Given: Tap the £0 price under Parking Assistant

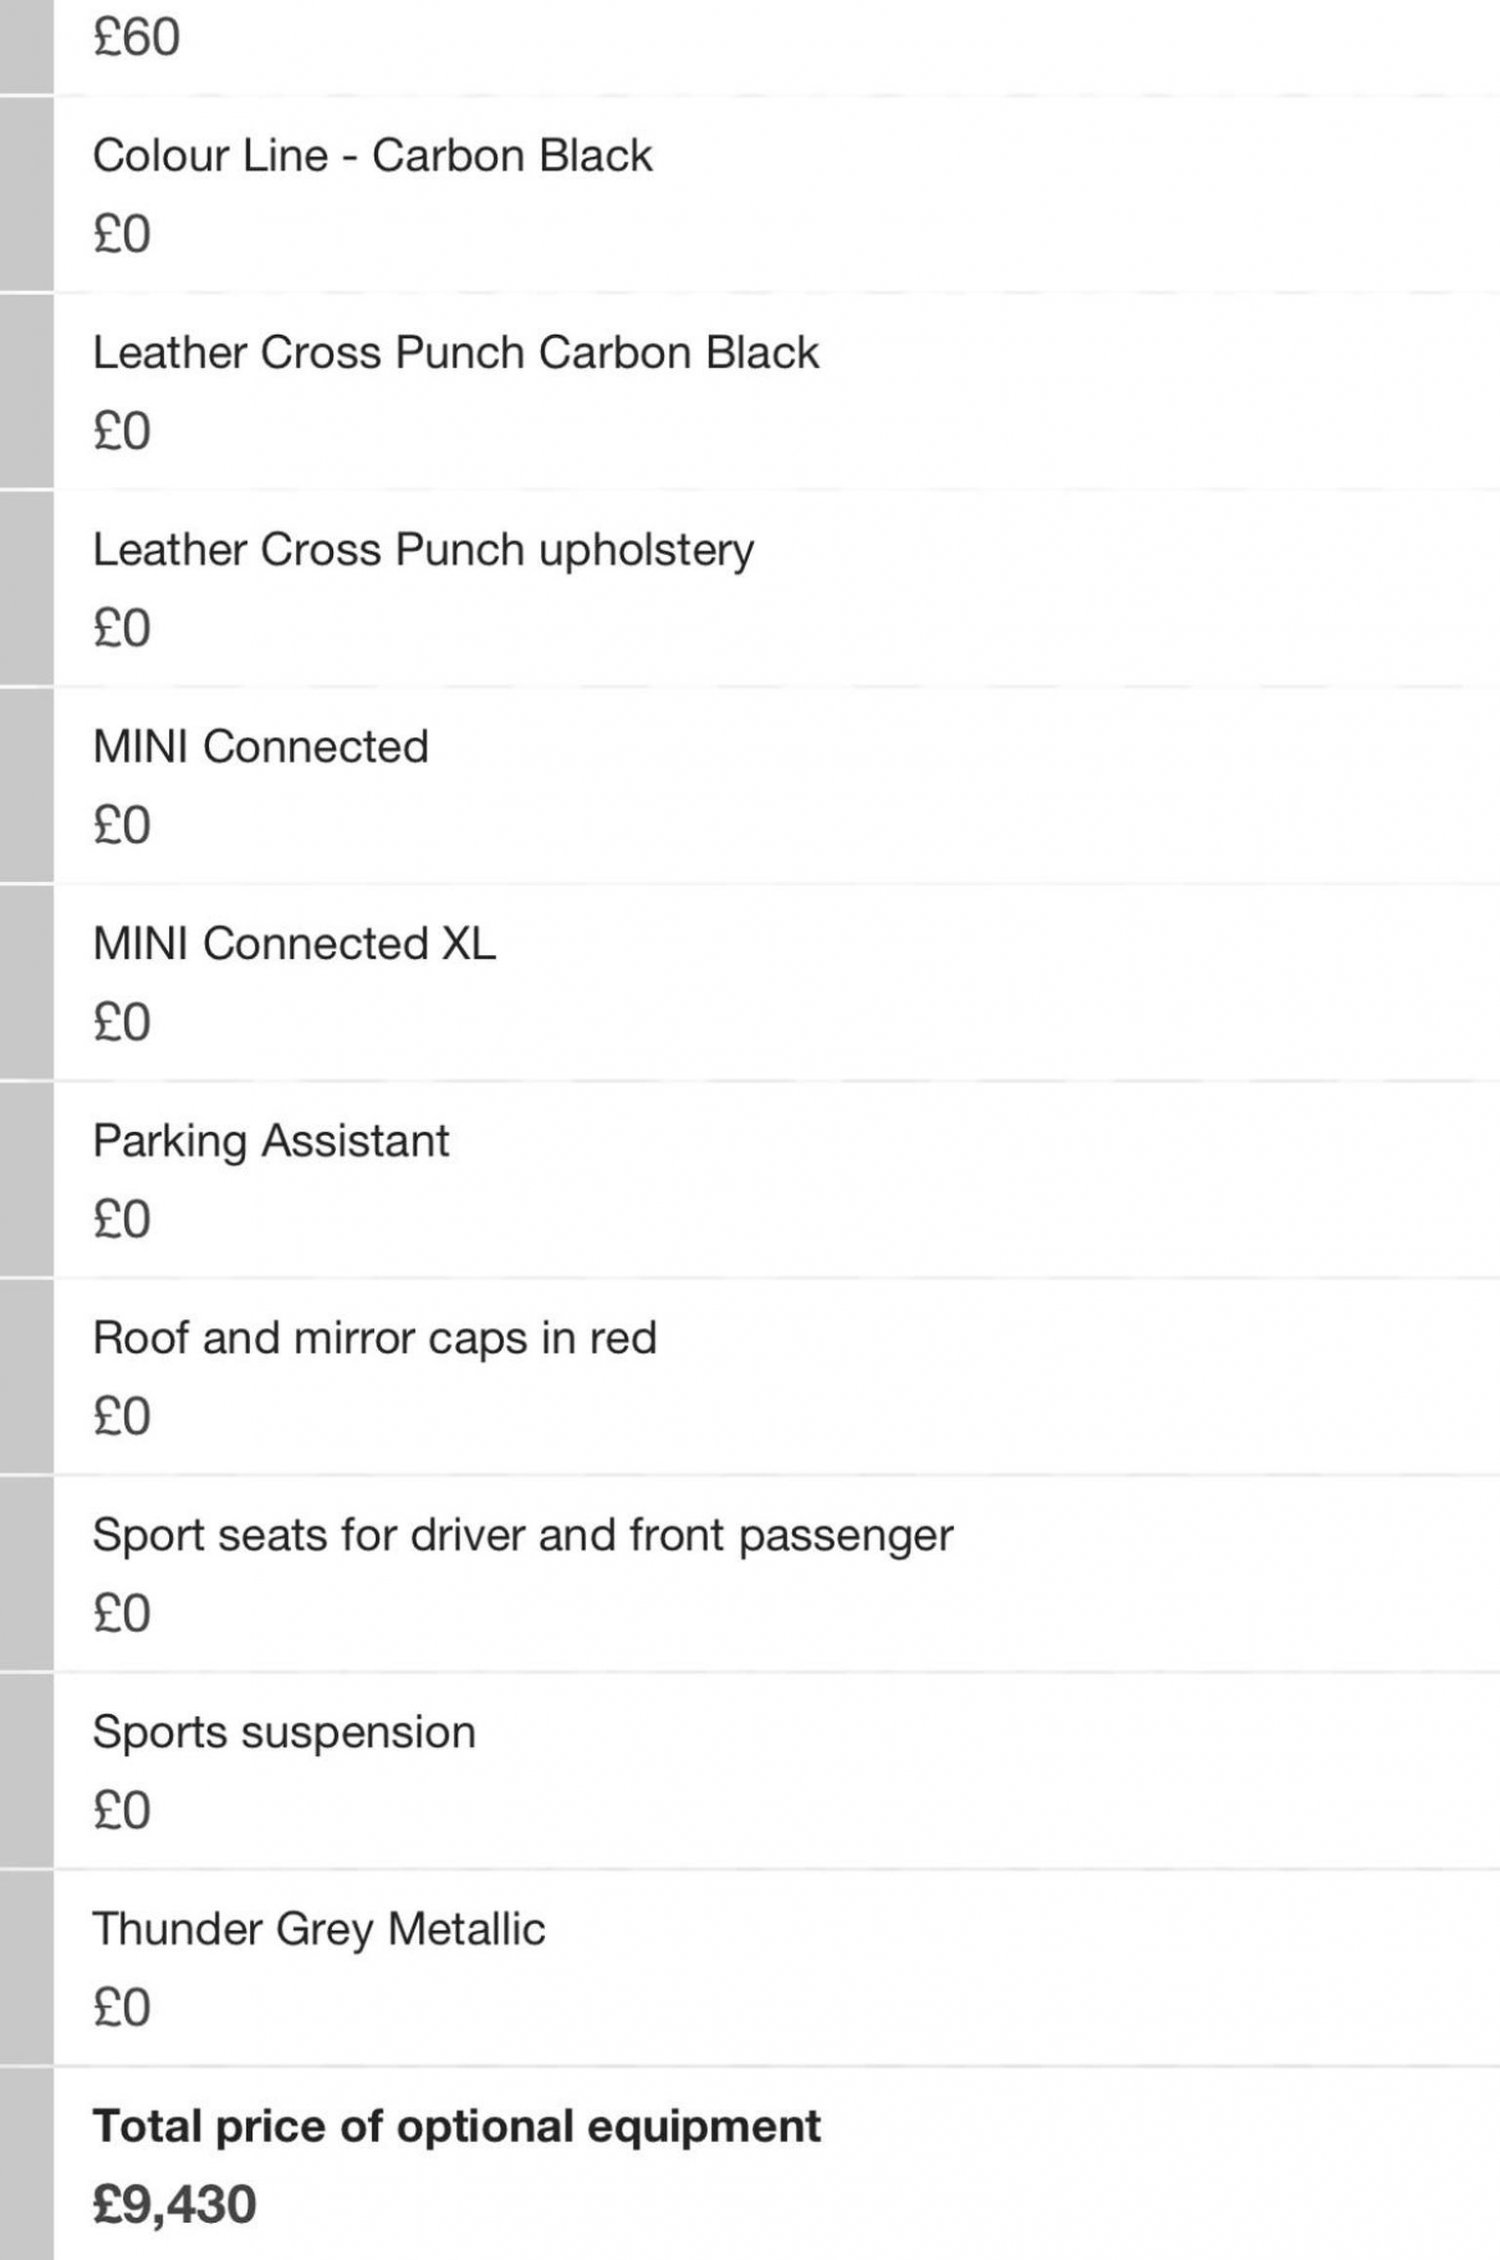Looking at the screenshot, I should coord(121,1219).
